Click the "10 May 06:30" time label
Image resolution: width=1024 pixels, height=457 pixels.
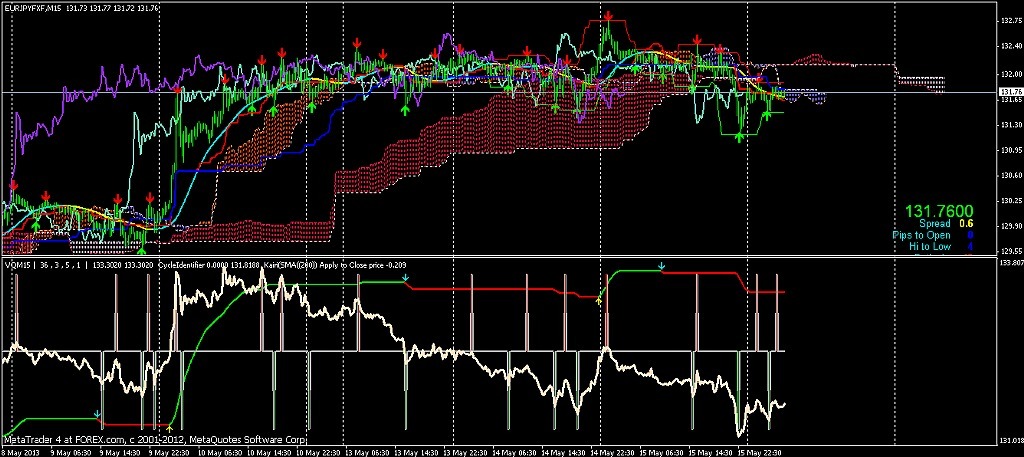pyautogui.click(x=219, y=452)
